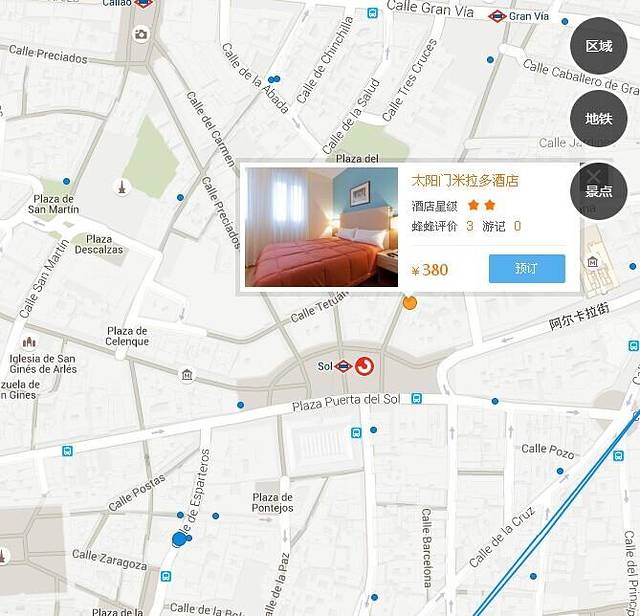
Task: Open the hotel room photo thumbnail
Action: click(x=322, y=227)
